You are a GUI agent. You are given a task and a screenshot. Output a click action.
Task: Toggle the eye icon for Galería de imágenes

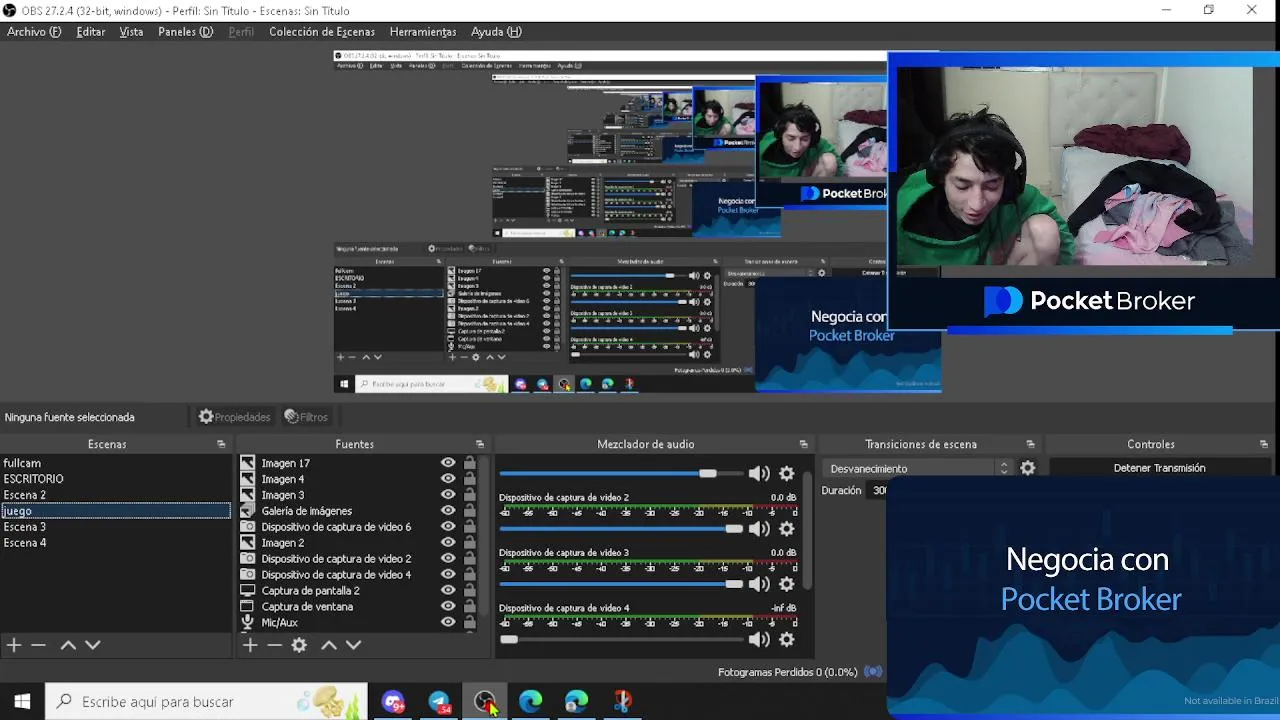point(448,511)
